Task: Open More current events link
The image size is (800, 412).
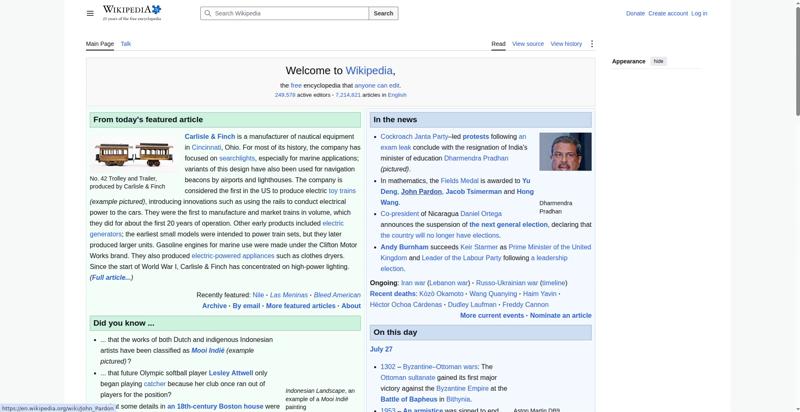Action: click(492, 316)
